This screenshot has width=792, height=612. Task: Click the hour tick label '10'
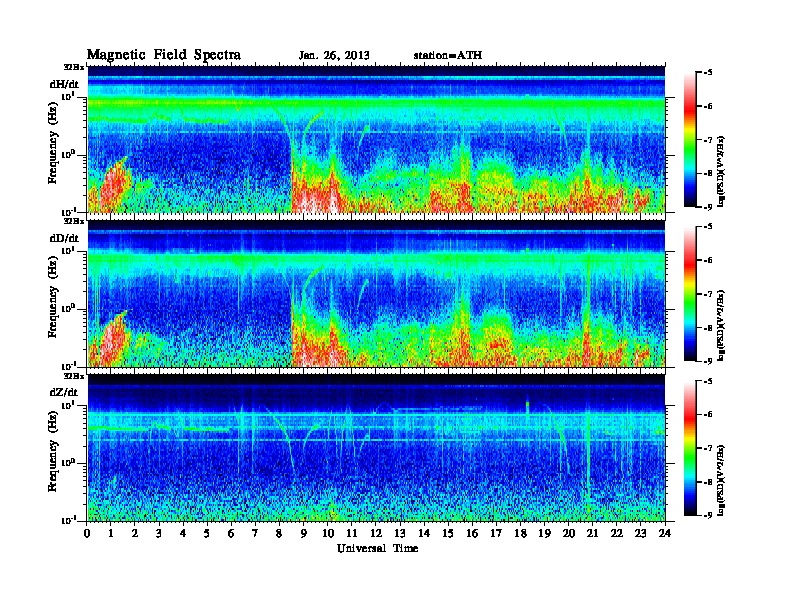pos(328,533)
